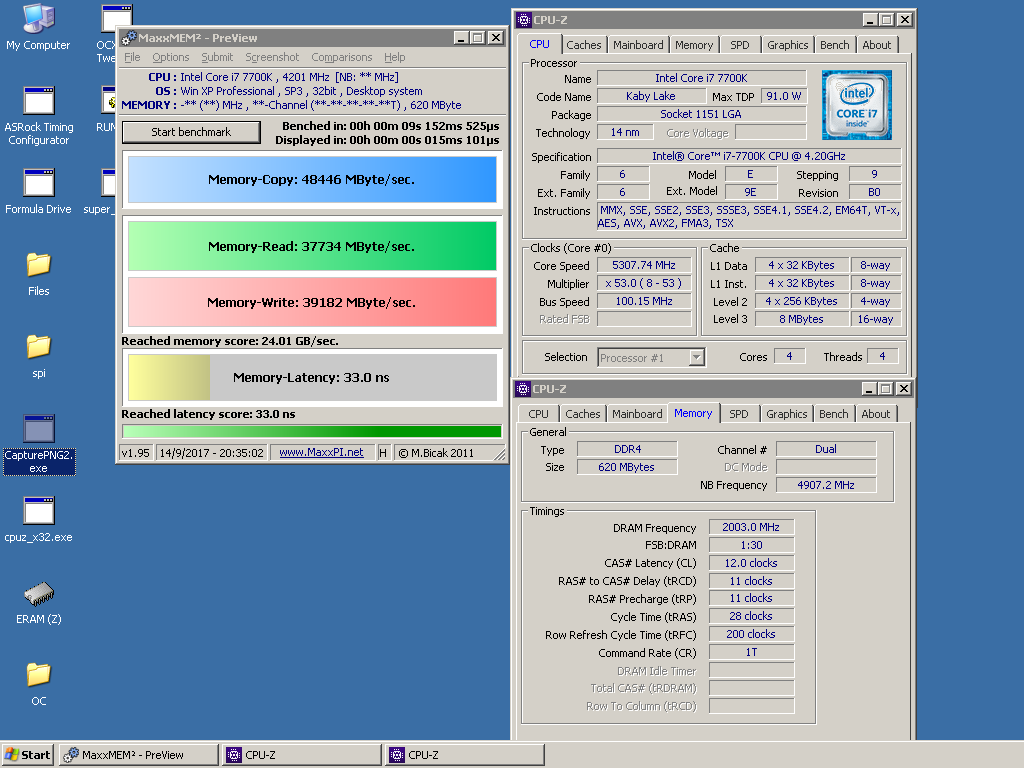
Task: Switch to Memory tab in upper CPU-Z
Action: point(694,45)
